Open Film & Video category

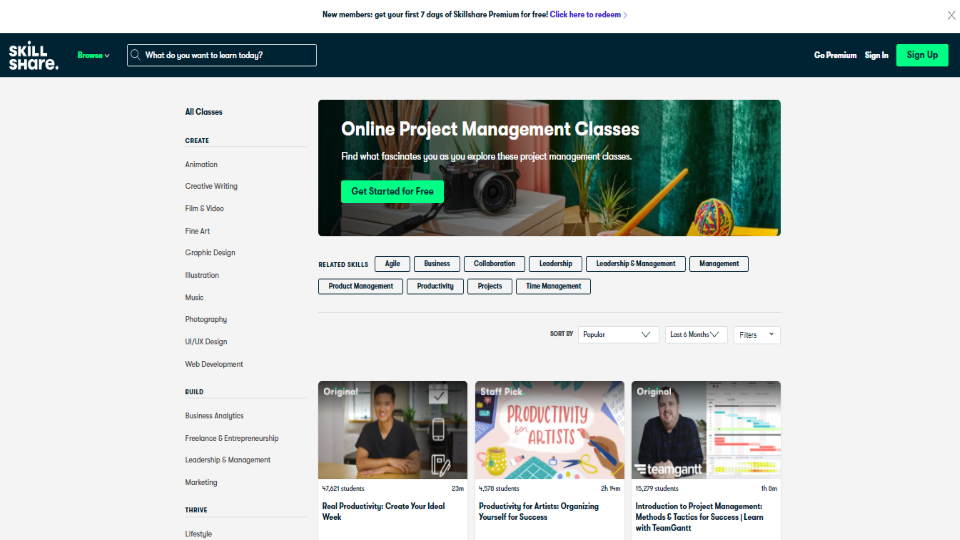coord(204,208)
